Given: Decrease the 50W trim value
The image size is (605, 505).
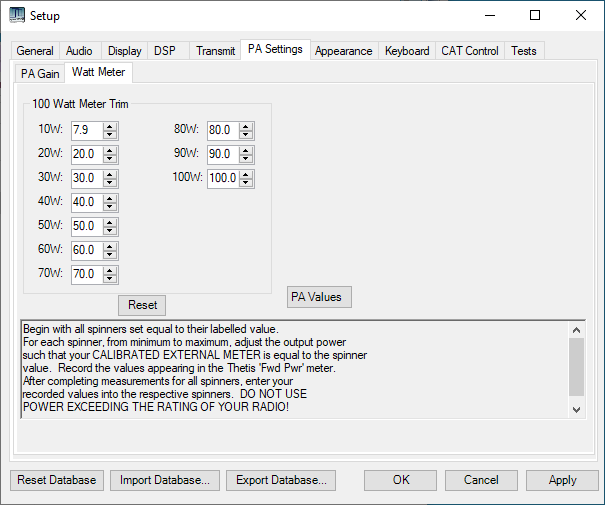Looking at the screenshot, I should coord(110,230).
